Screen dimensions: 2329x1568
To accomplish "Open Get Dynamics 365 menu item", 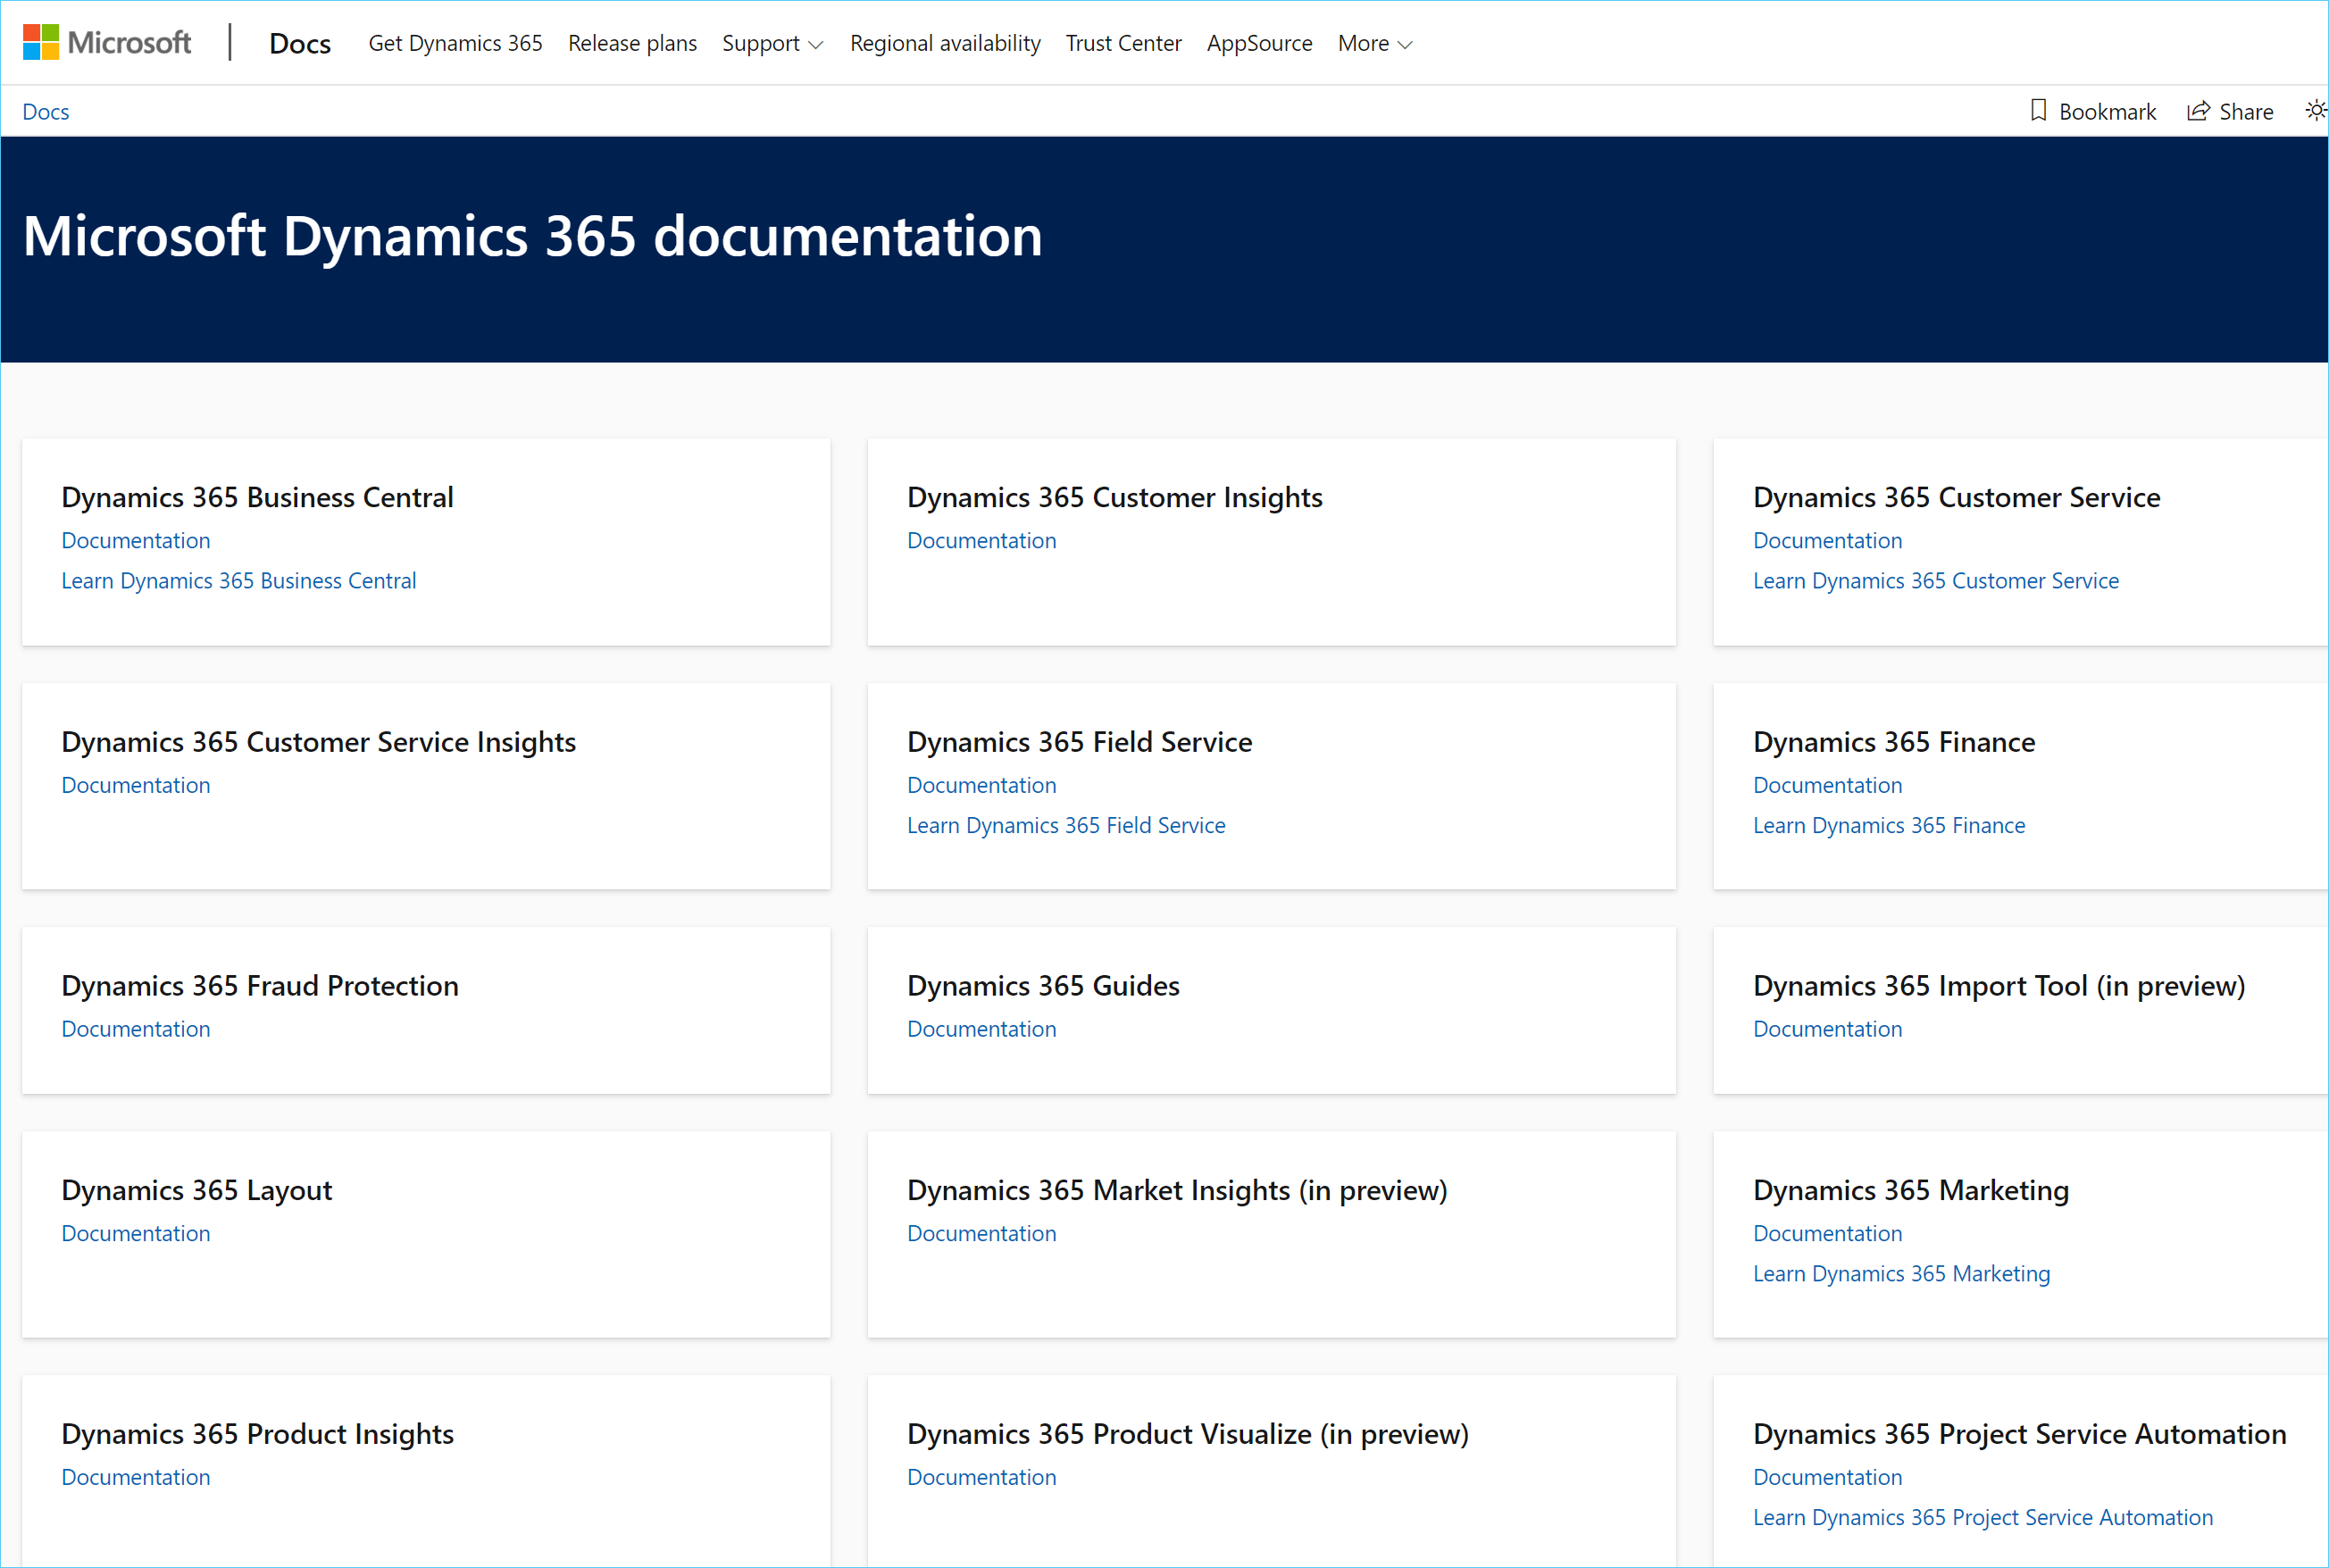I will coord(455,44).
